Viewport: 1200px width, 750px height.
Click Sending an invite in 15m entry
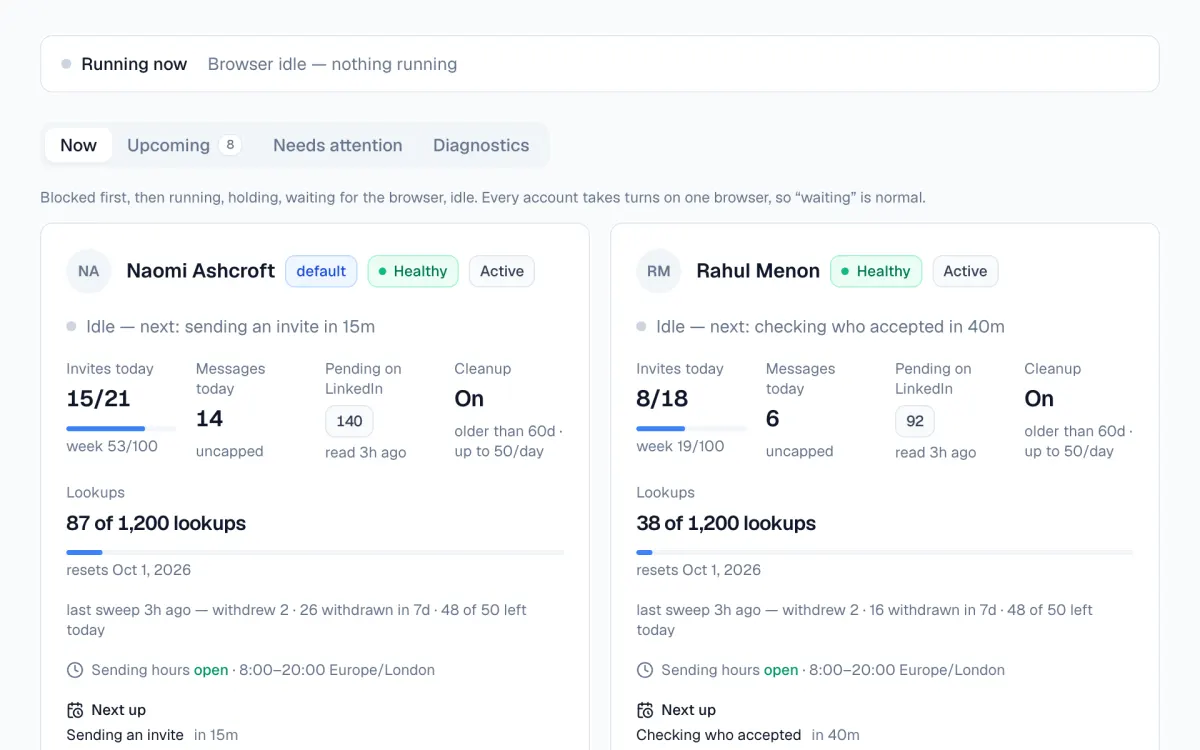click(152, 735)
